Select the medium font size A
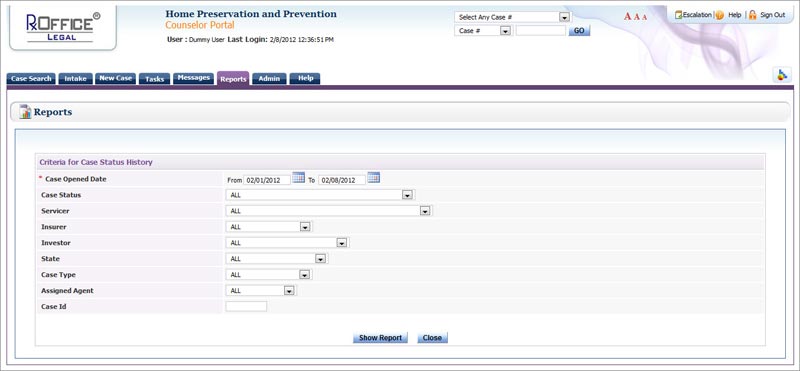The image size is (800, 371). [x=637, y=17]
